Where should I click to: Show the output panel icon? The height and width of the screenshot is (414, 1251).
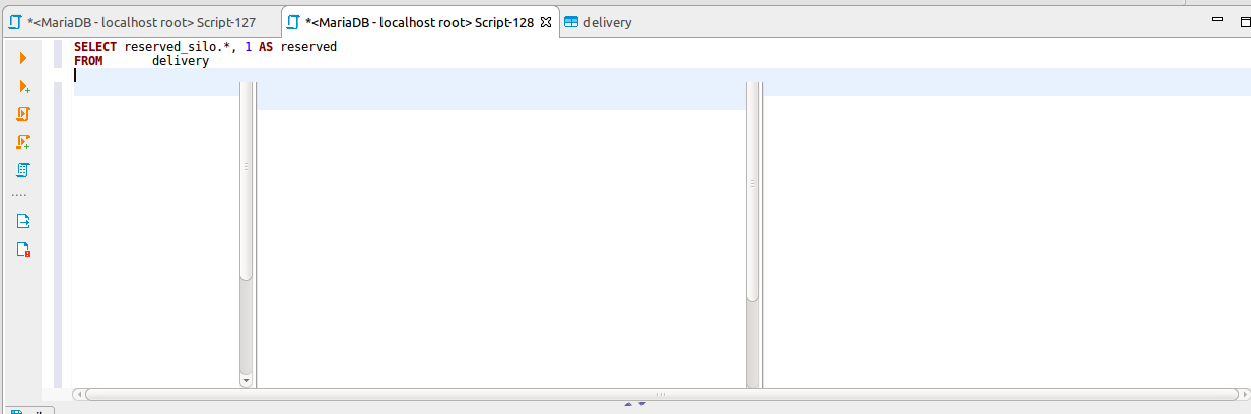coord(23,221)
